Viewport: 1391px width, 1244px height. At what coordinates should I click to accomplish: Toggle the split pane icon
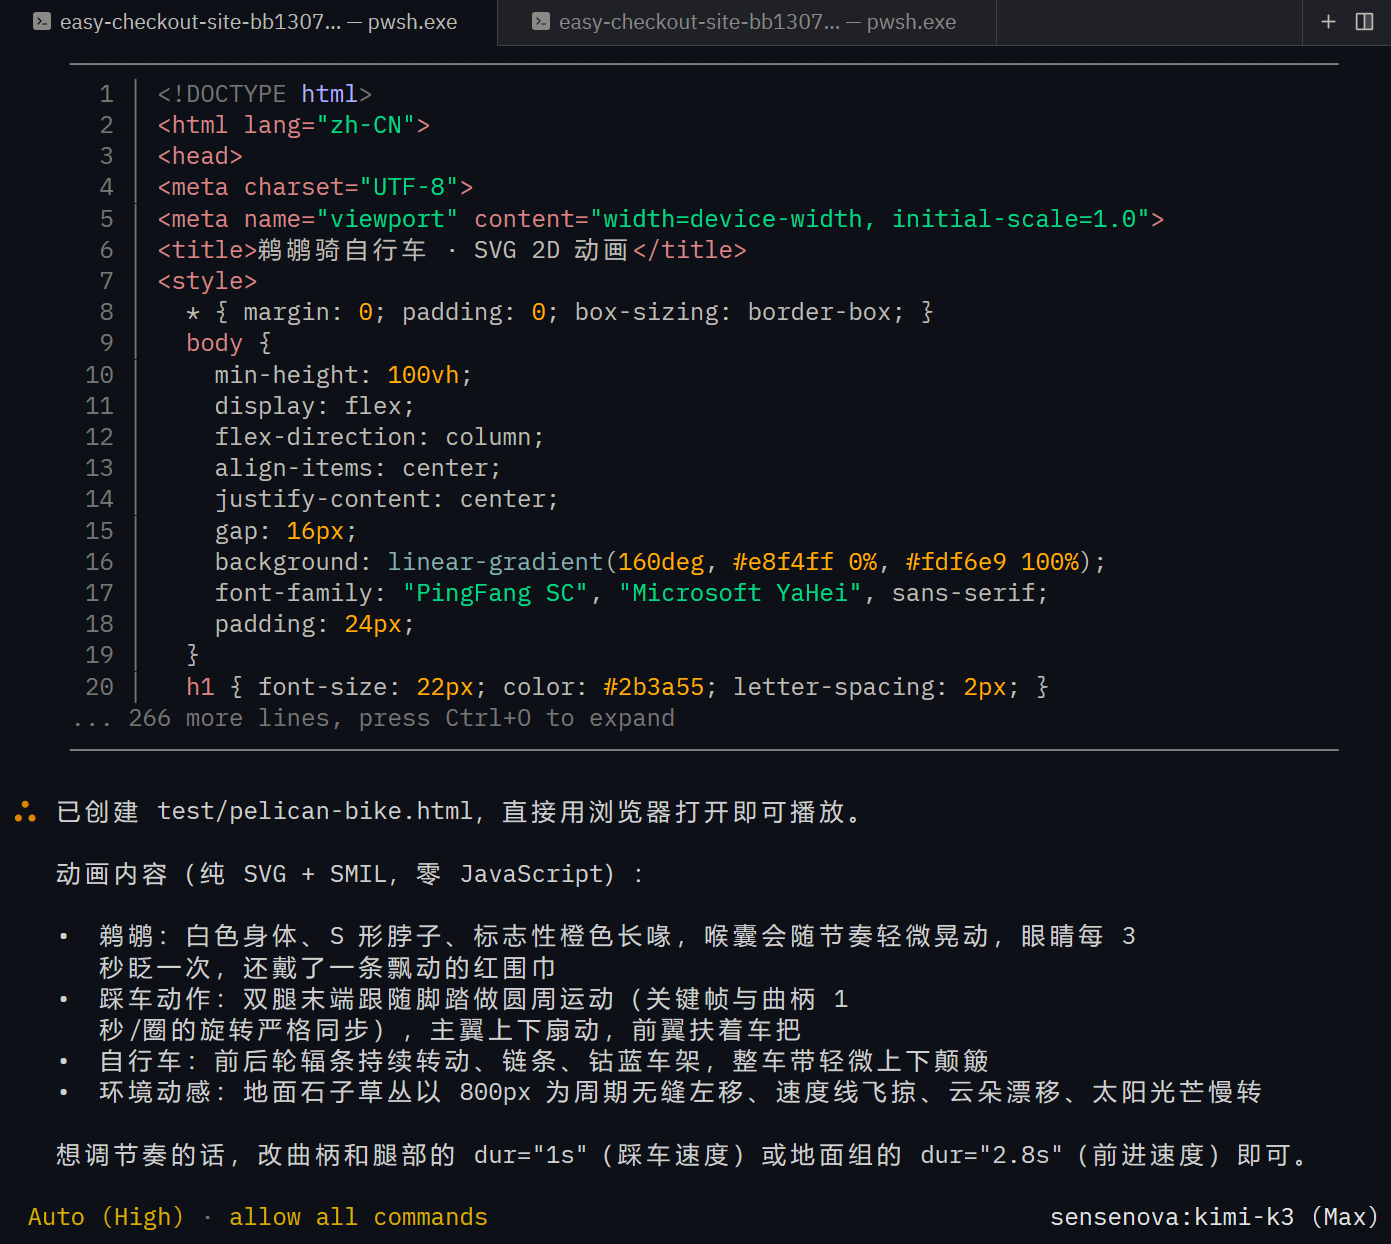click(1364, 22)
